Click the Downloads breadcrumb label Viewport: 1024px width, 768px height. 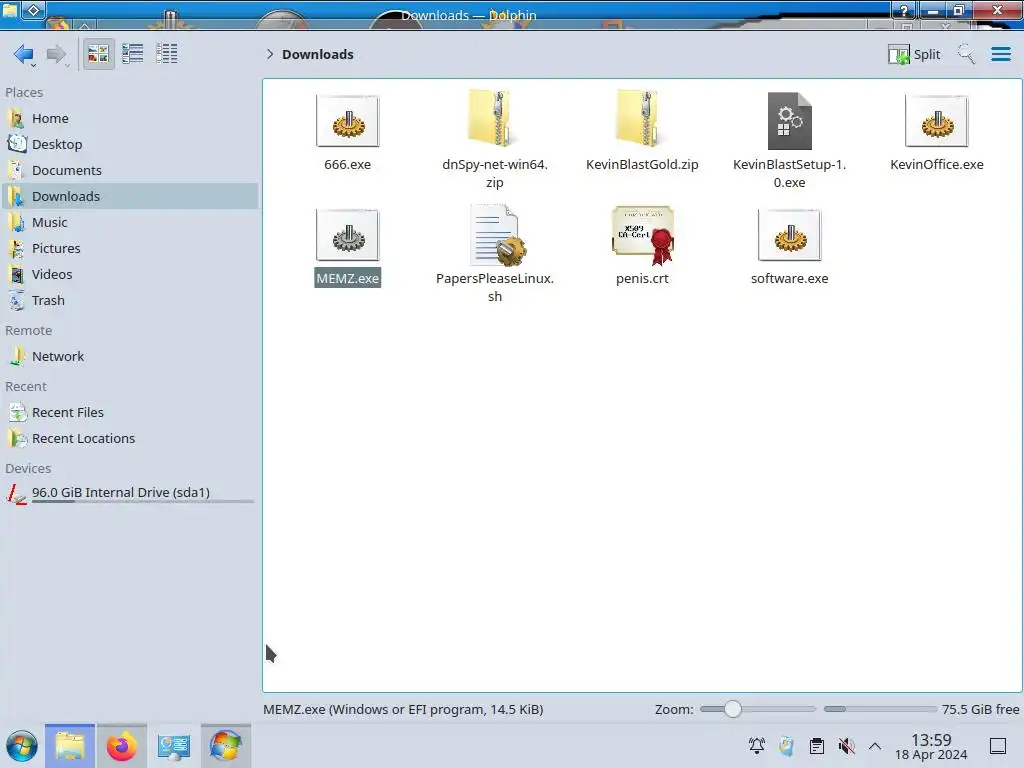(x=317, y=54)
